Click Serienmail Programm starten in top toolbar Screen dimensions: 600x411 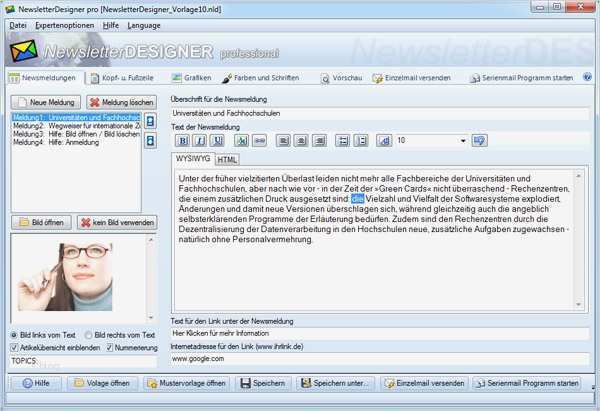pyautogui.click(x=522, y=78)
